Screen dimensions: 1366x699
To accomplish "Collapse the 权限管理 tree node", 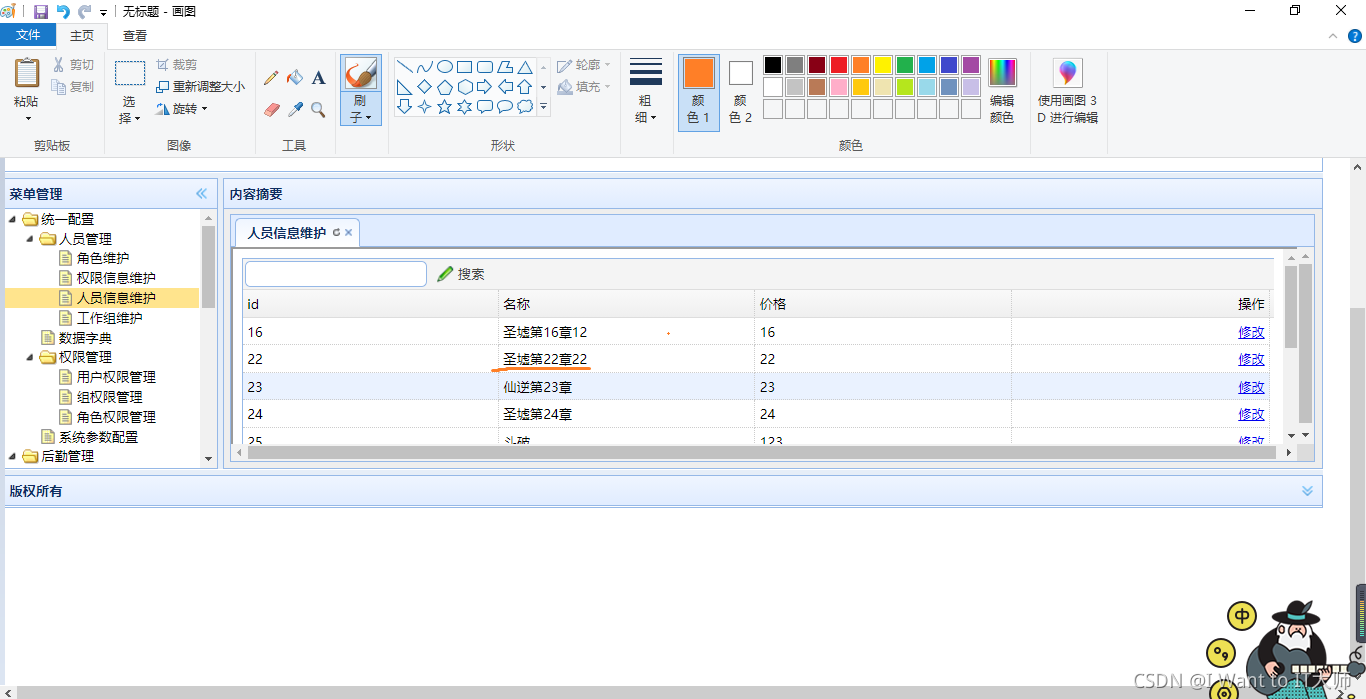I will (x=31, y=357).
